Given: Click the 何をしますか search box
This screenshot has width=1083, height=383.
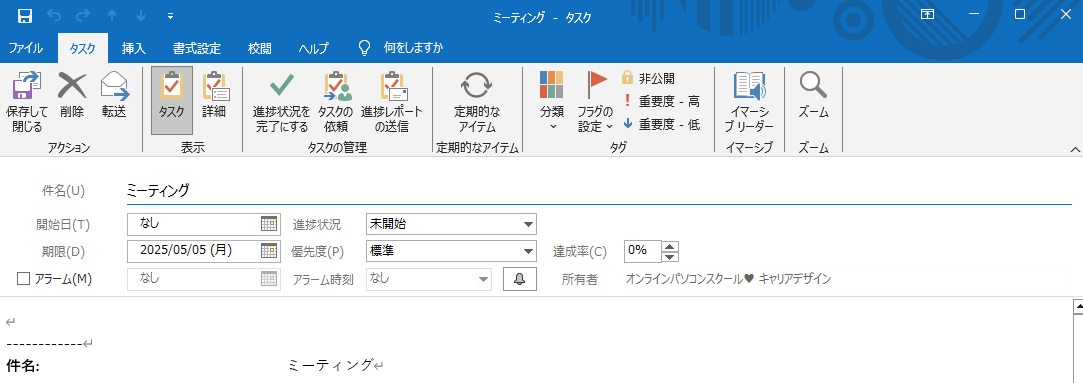Looking at the screenshot, I should [x=414, y=48].
